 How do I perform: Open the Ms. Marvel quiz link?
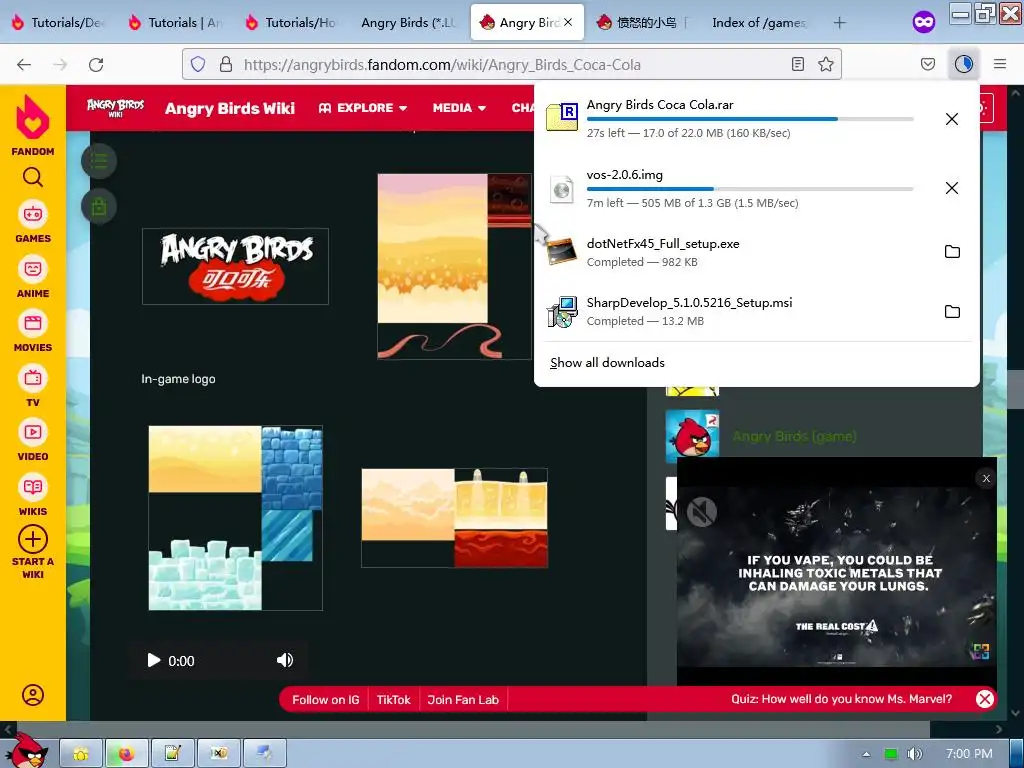coord(841,699)
